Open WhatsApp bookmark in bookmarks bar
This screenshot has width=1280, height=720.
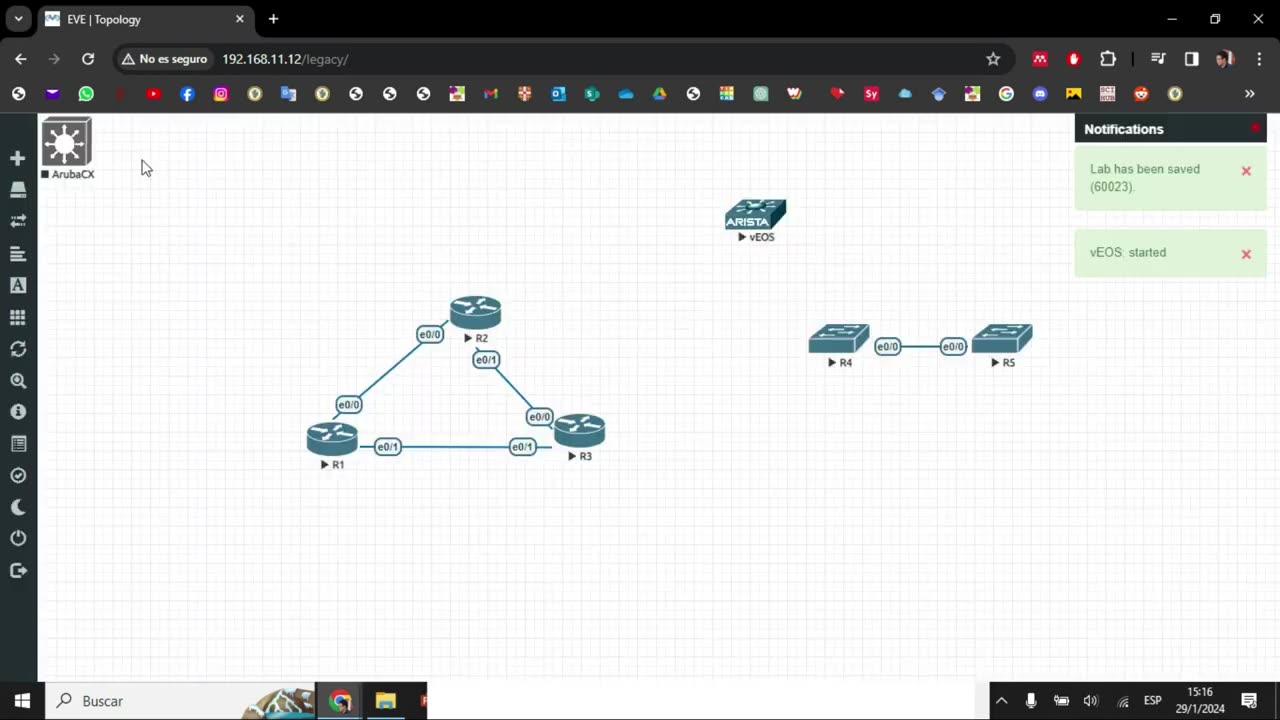pos(86,94)
